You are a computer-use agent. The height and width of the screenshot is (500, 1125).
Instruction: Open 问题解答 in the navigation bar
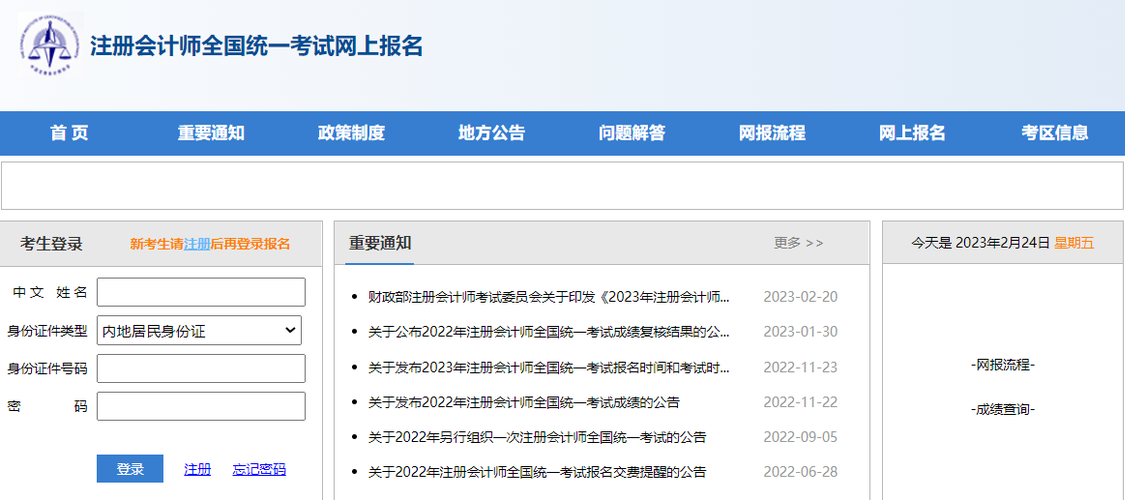coord(632,133)
